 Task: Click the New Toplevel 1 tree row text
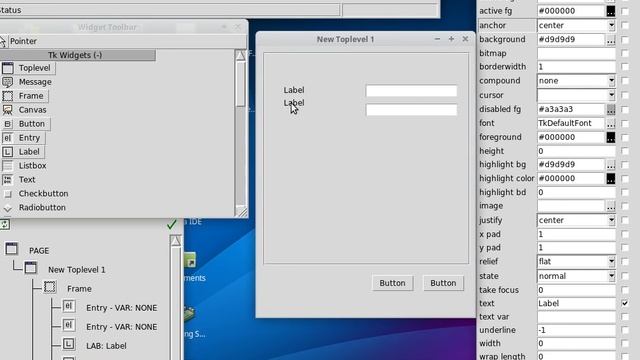[x=77, y=270]
